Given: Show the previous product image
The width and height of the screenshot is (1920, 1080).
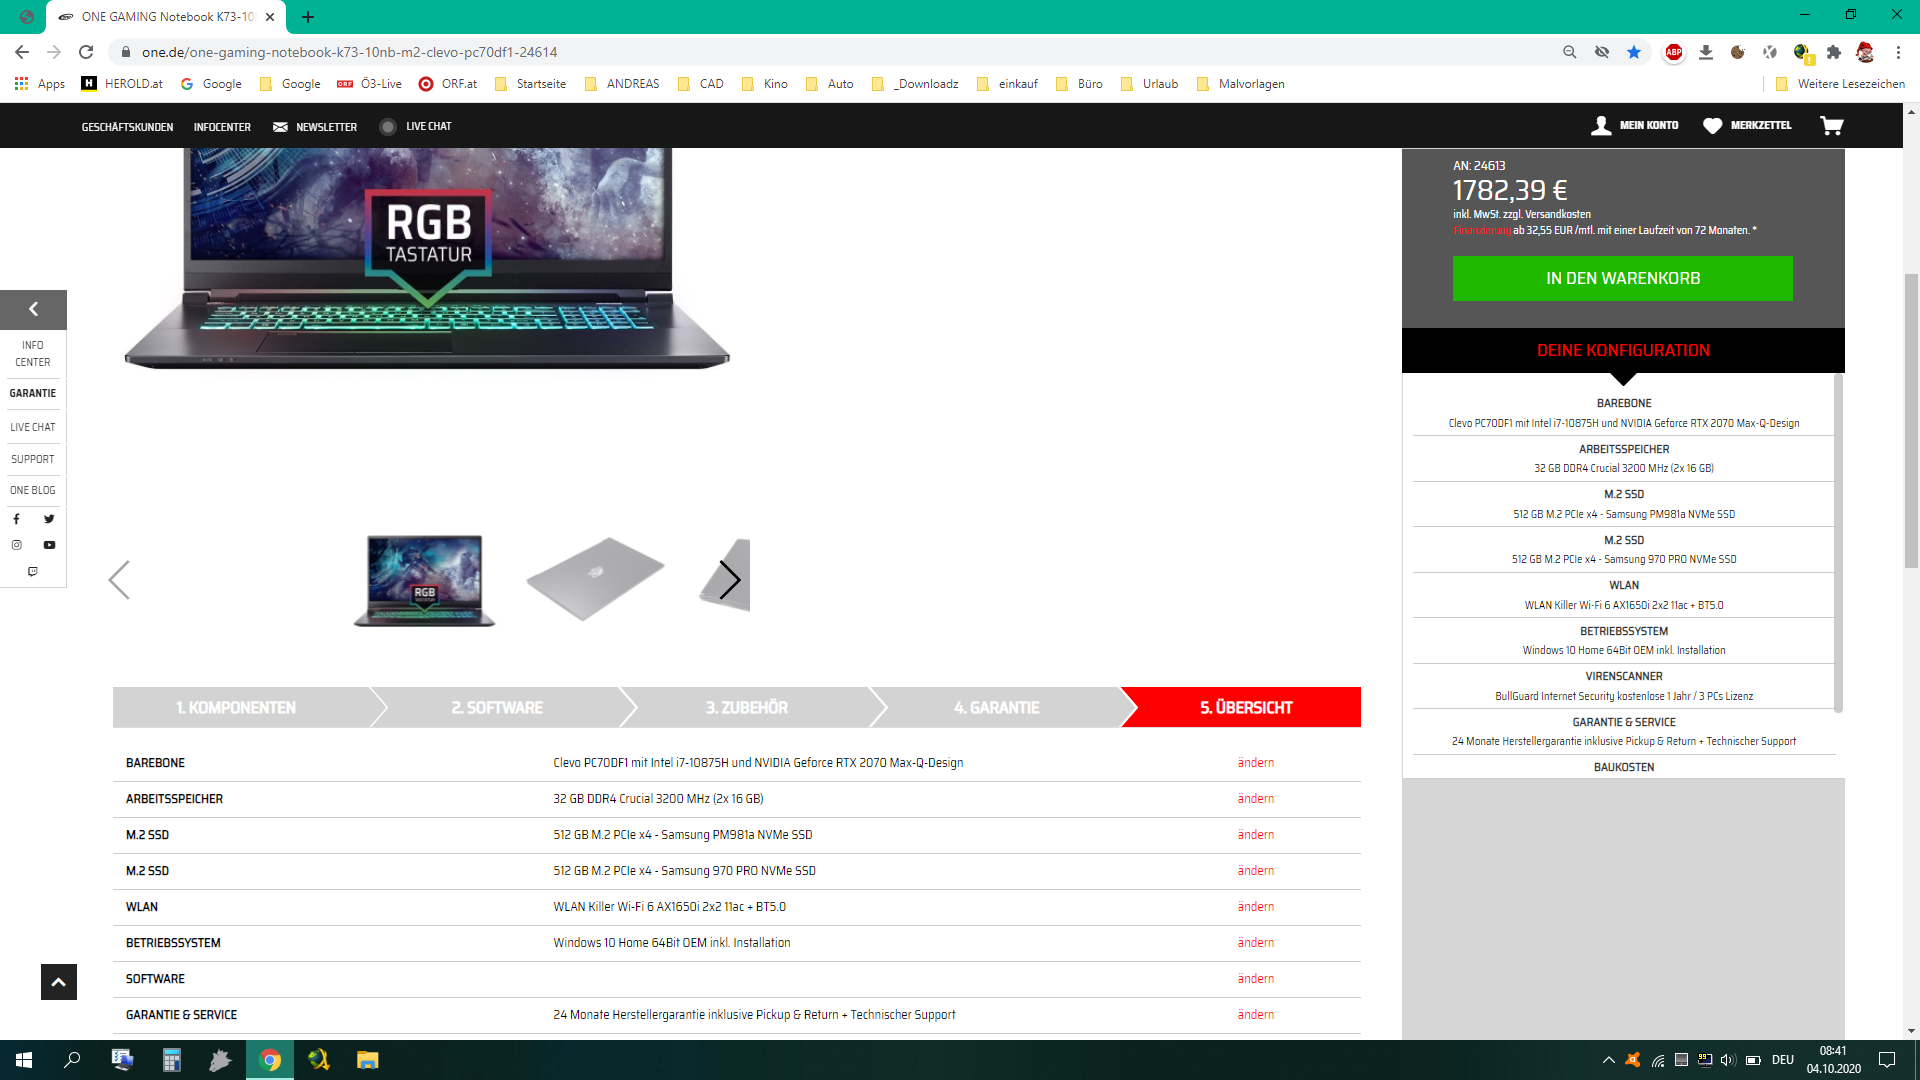Looking at the screenshot, I should coord(119,580).
